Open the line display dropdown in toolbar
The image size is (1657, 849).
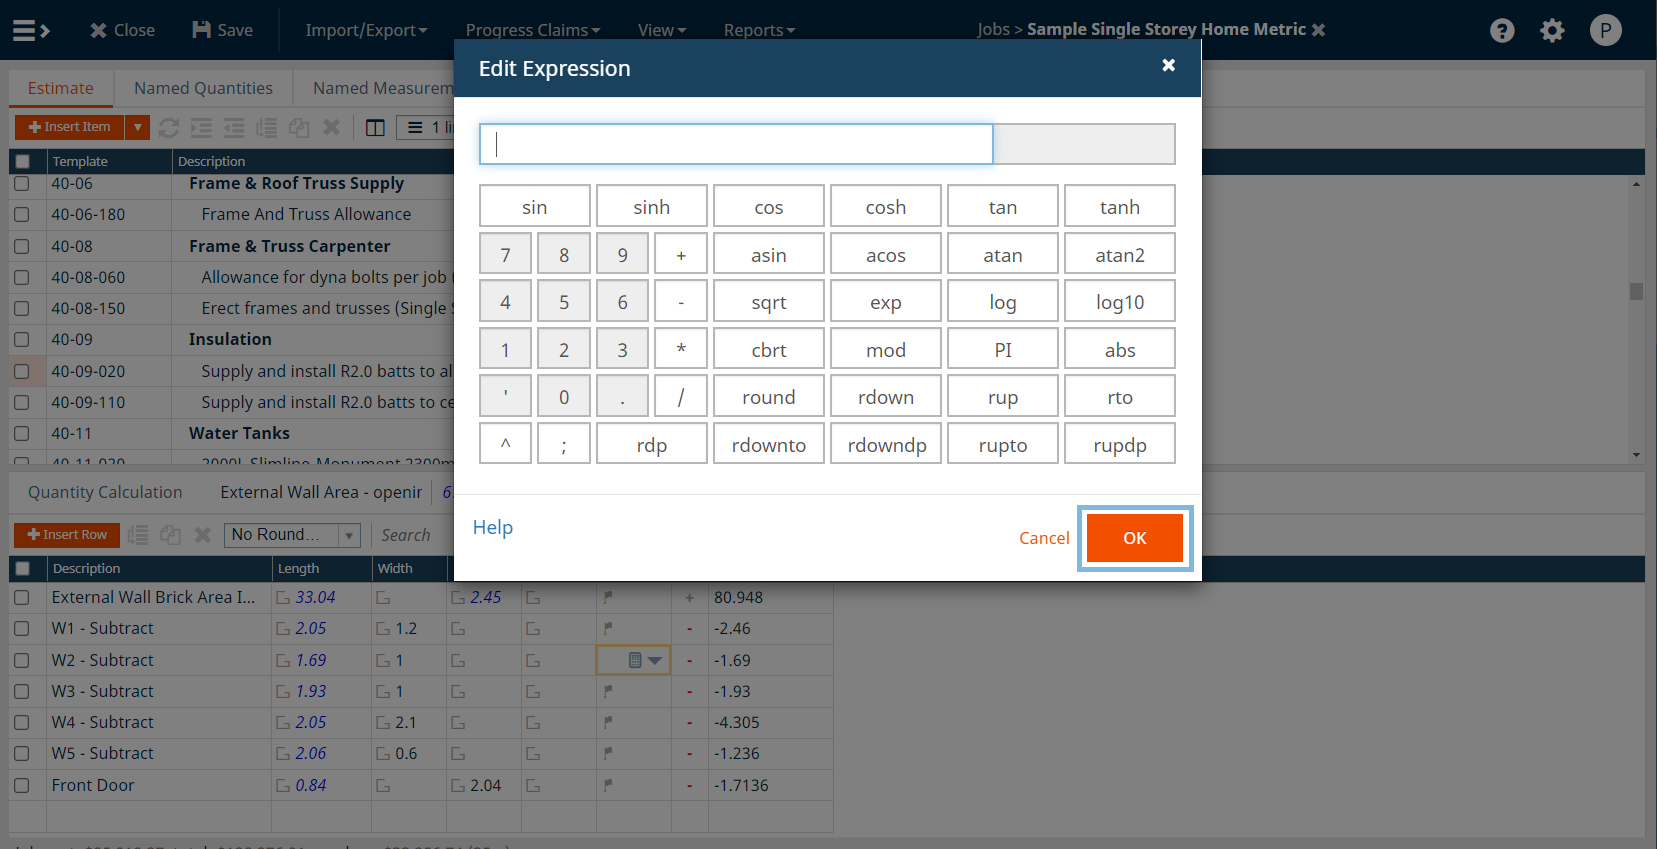pos(427,127)
